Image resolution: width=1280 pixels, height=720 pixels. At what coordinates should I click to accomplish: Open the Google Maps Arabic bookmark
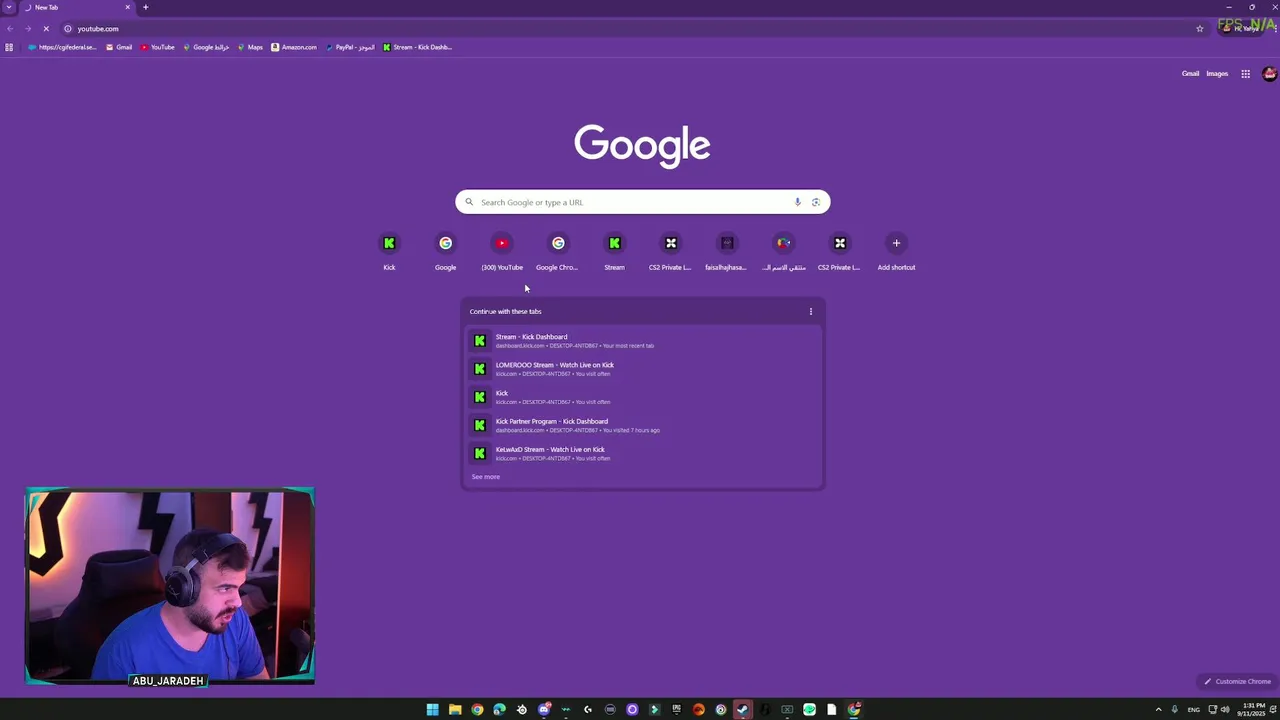click(205, 47)
